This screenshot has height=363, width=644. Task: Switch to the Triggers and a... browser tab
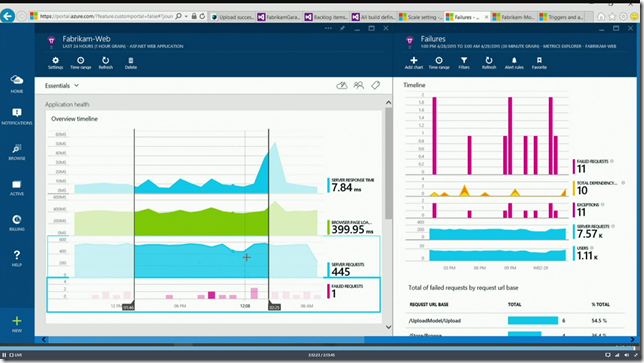(561, 17)
